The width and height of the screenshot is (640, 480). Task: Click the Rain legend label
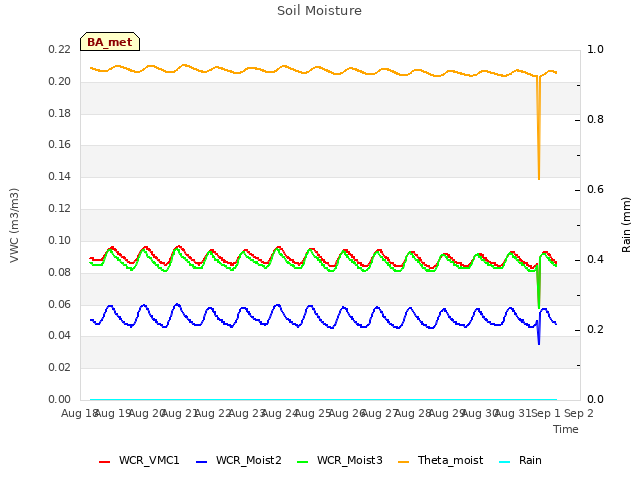[530, 460]
